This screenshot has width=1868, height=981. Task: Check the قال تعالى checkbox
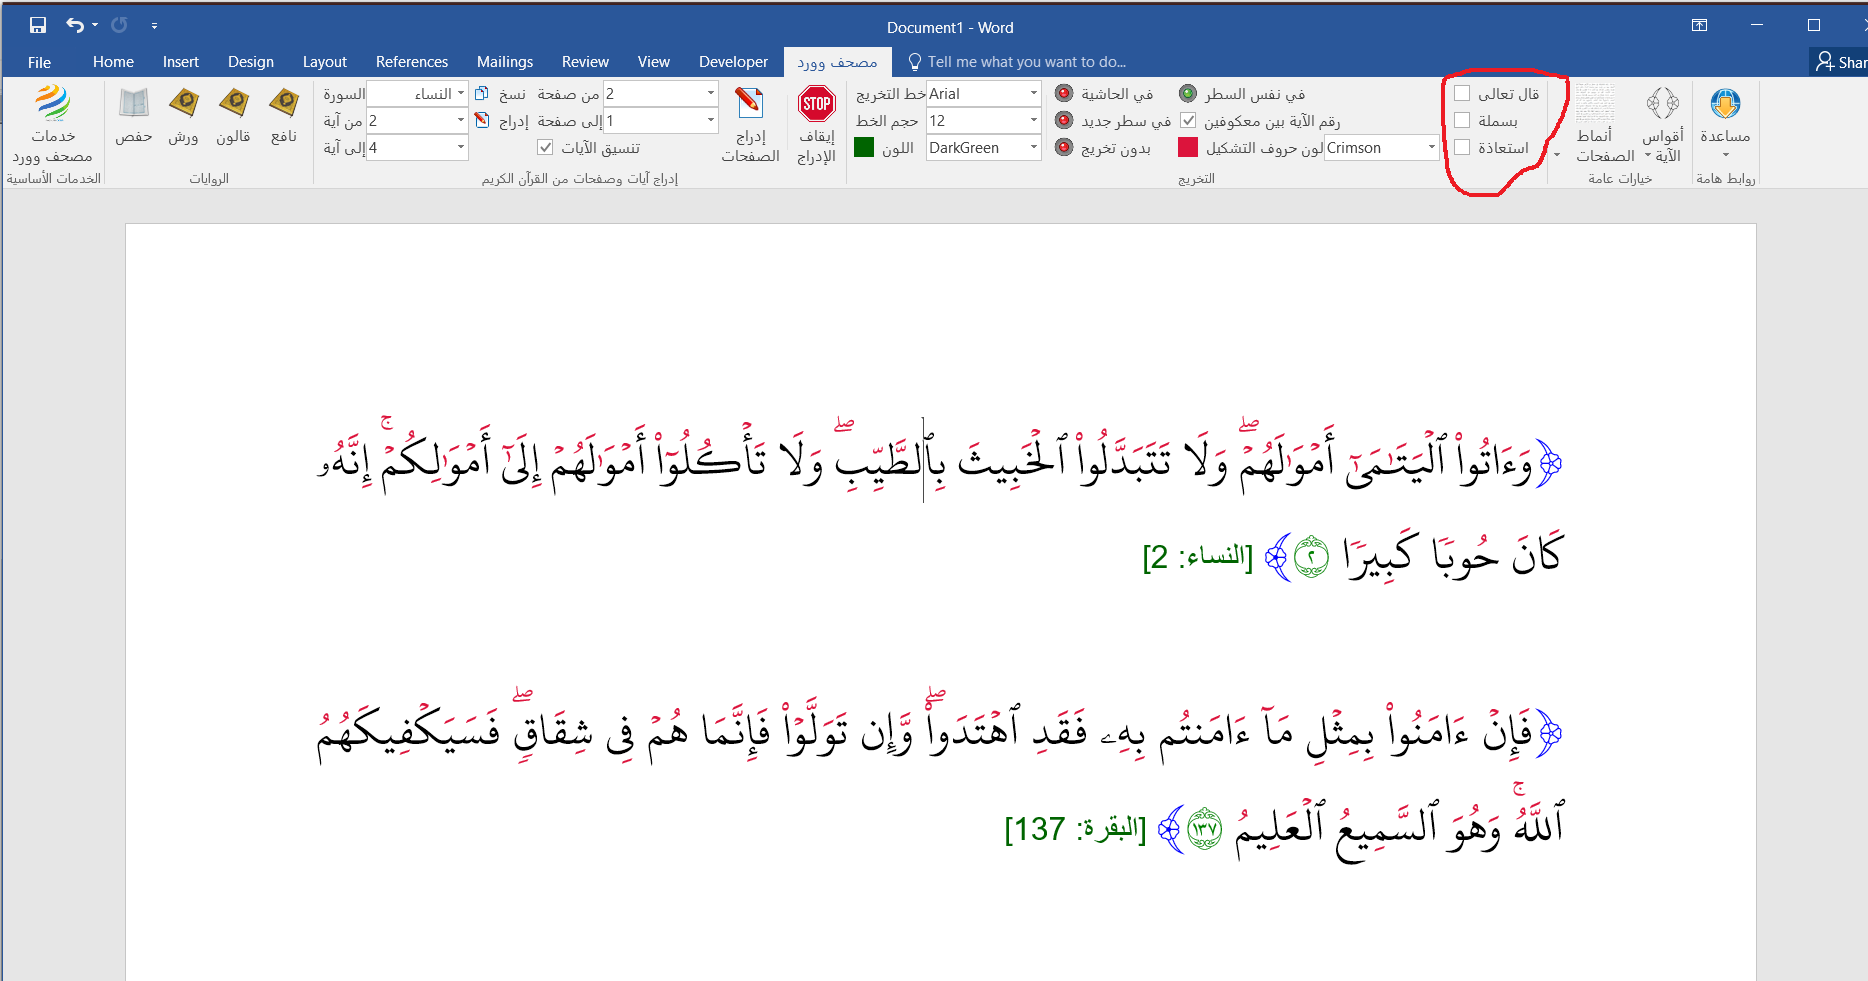(x=1462, y=93)
